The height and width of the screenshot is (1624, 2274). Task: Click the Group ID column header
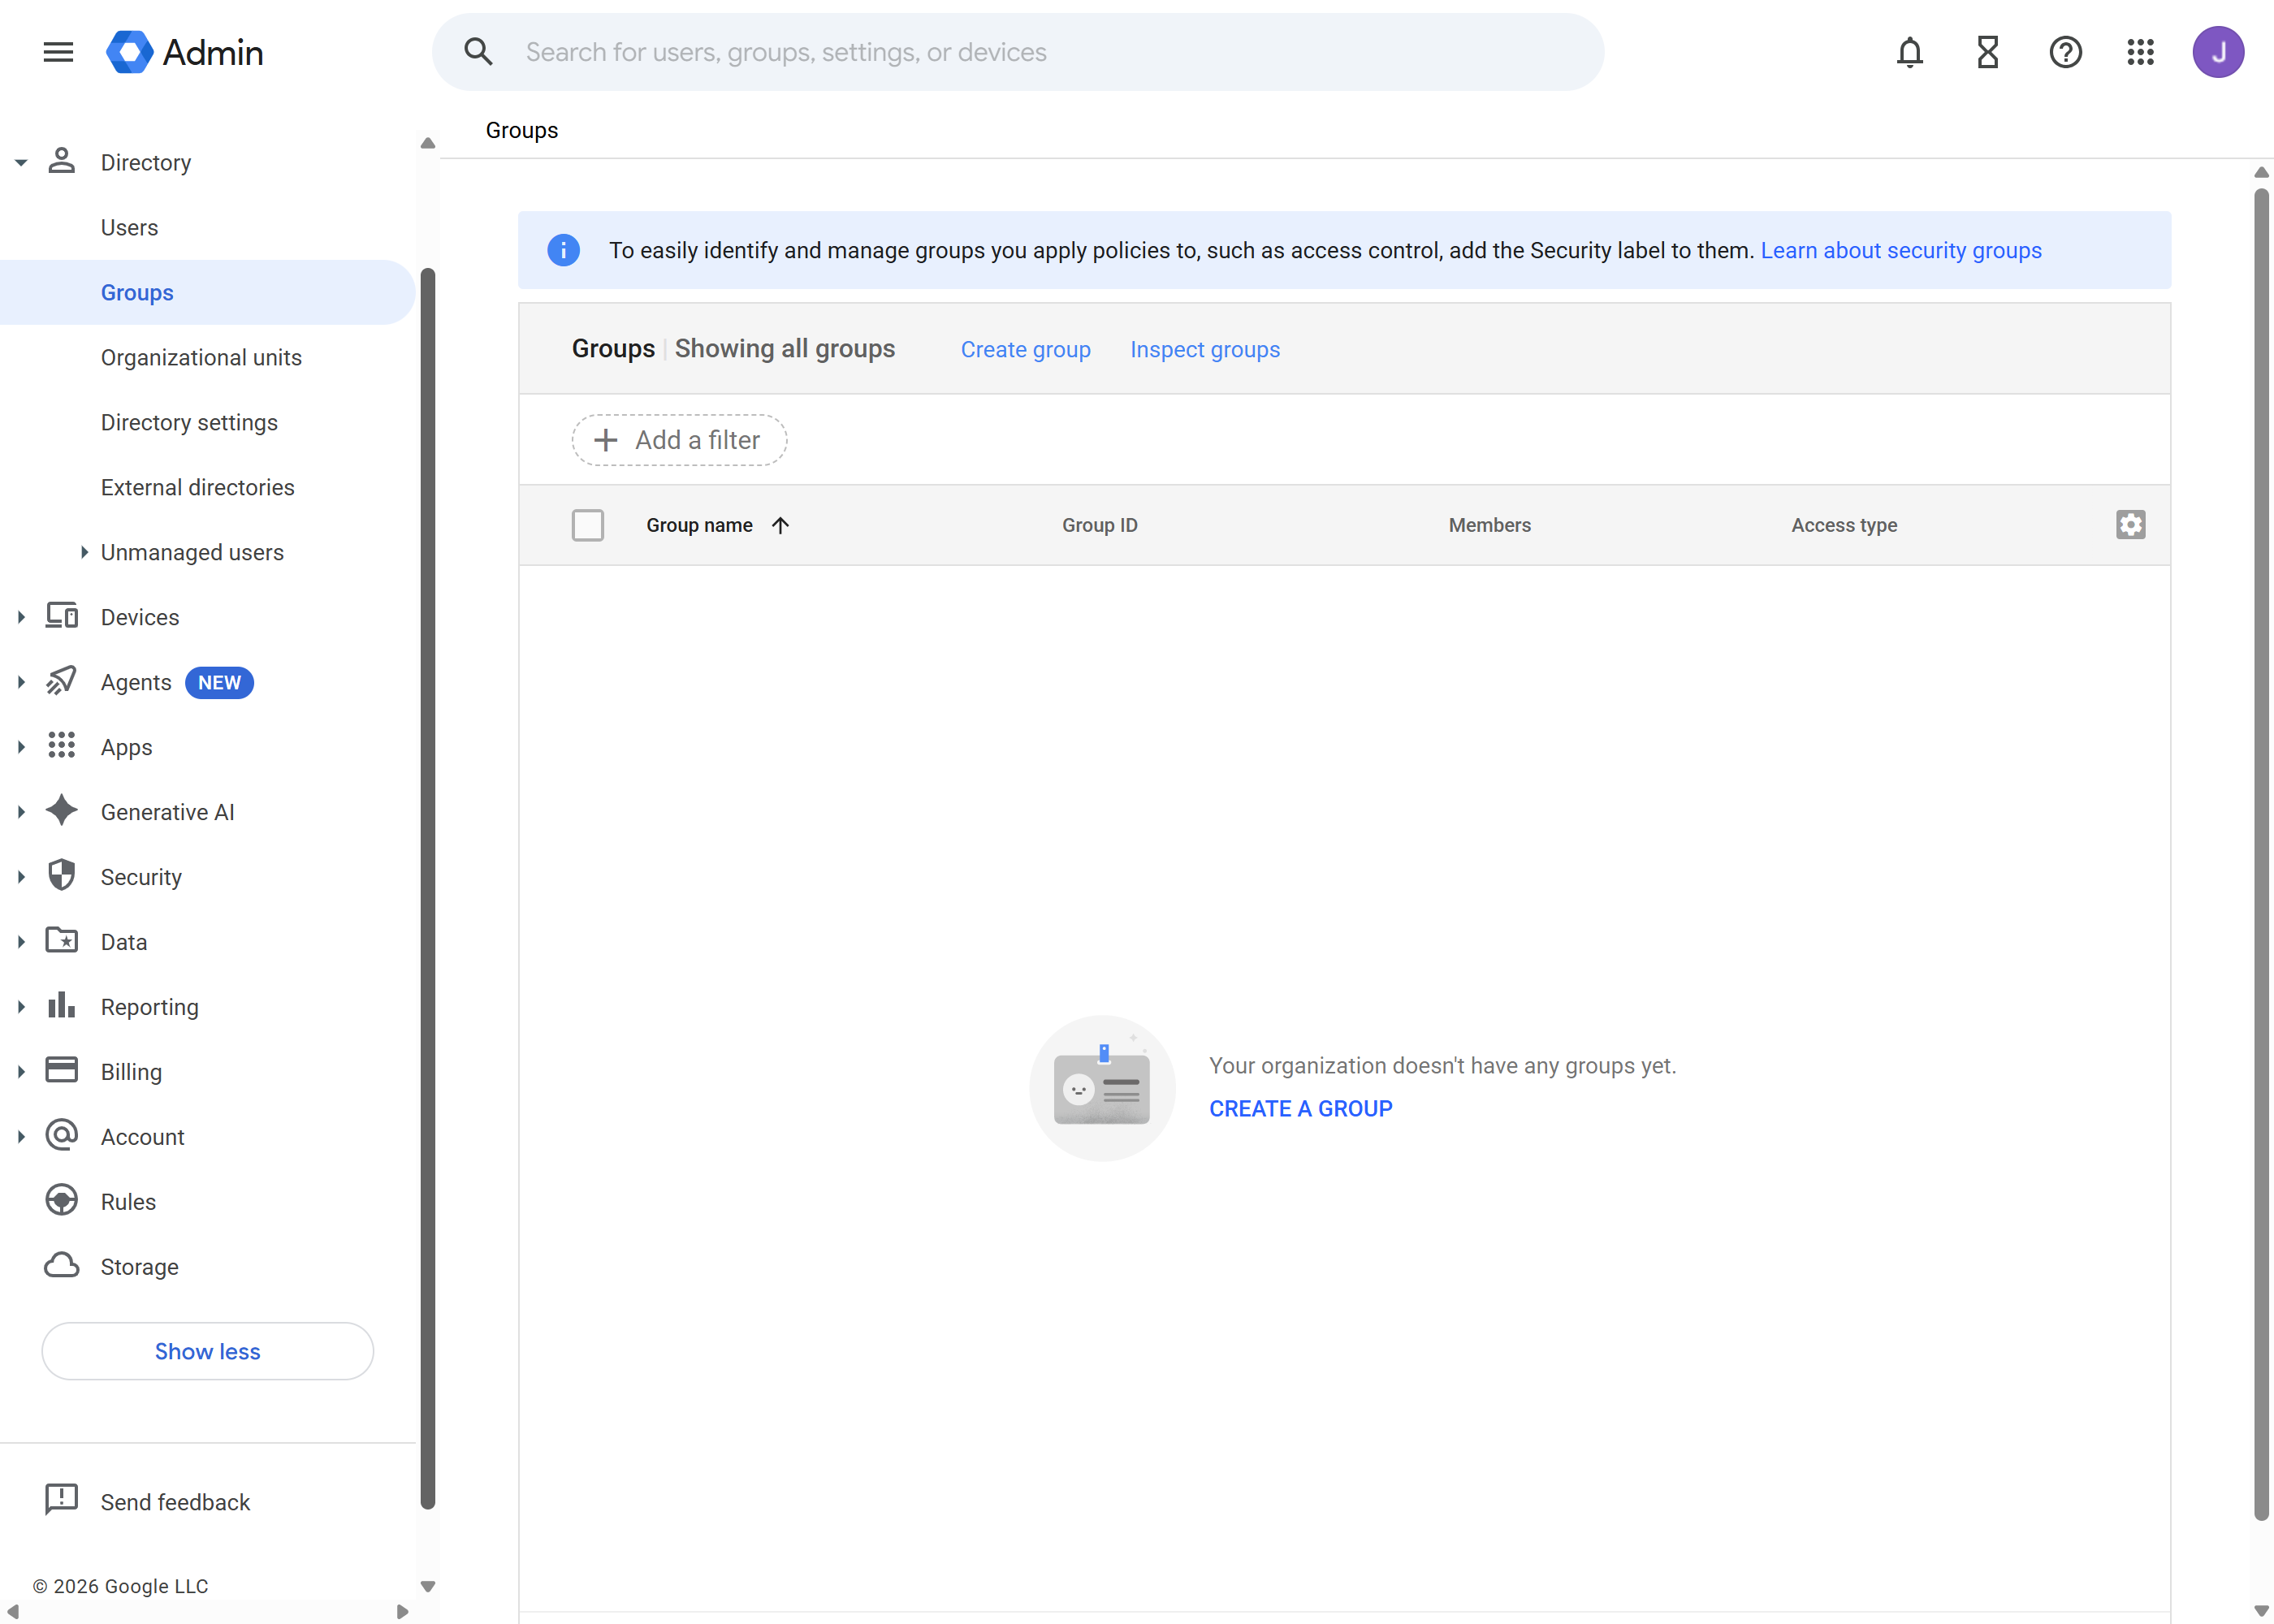tap(1099, 525)
